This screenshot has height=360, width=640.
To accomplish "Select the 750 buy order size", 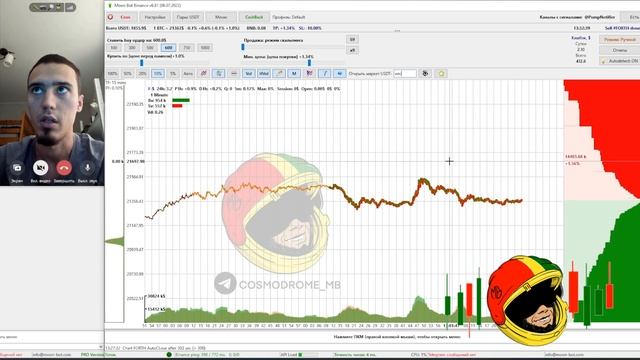I will coord(187,48).
